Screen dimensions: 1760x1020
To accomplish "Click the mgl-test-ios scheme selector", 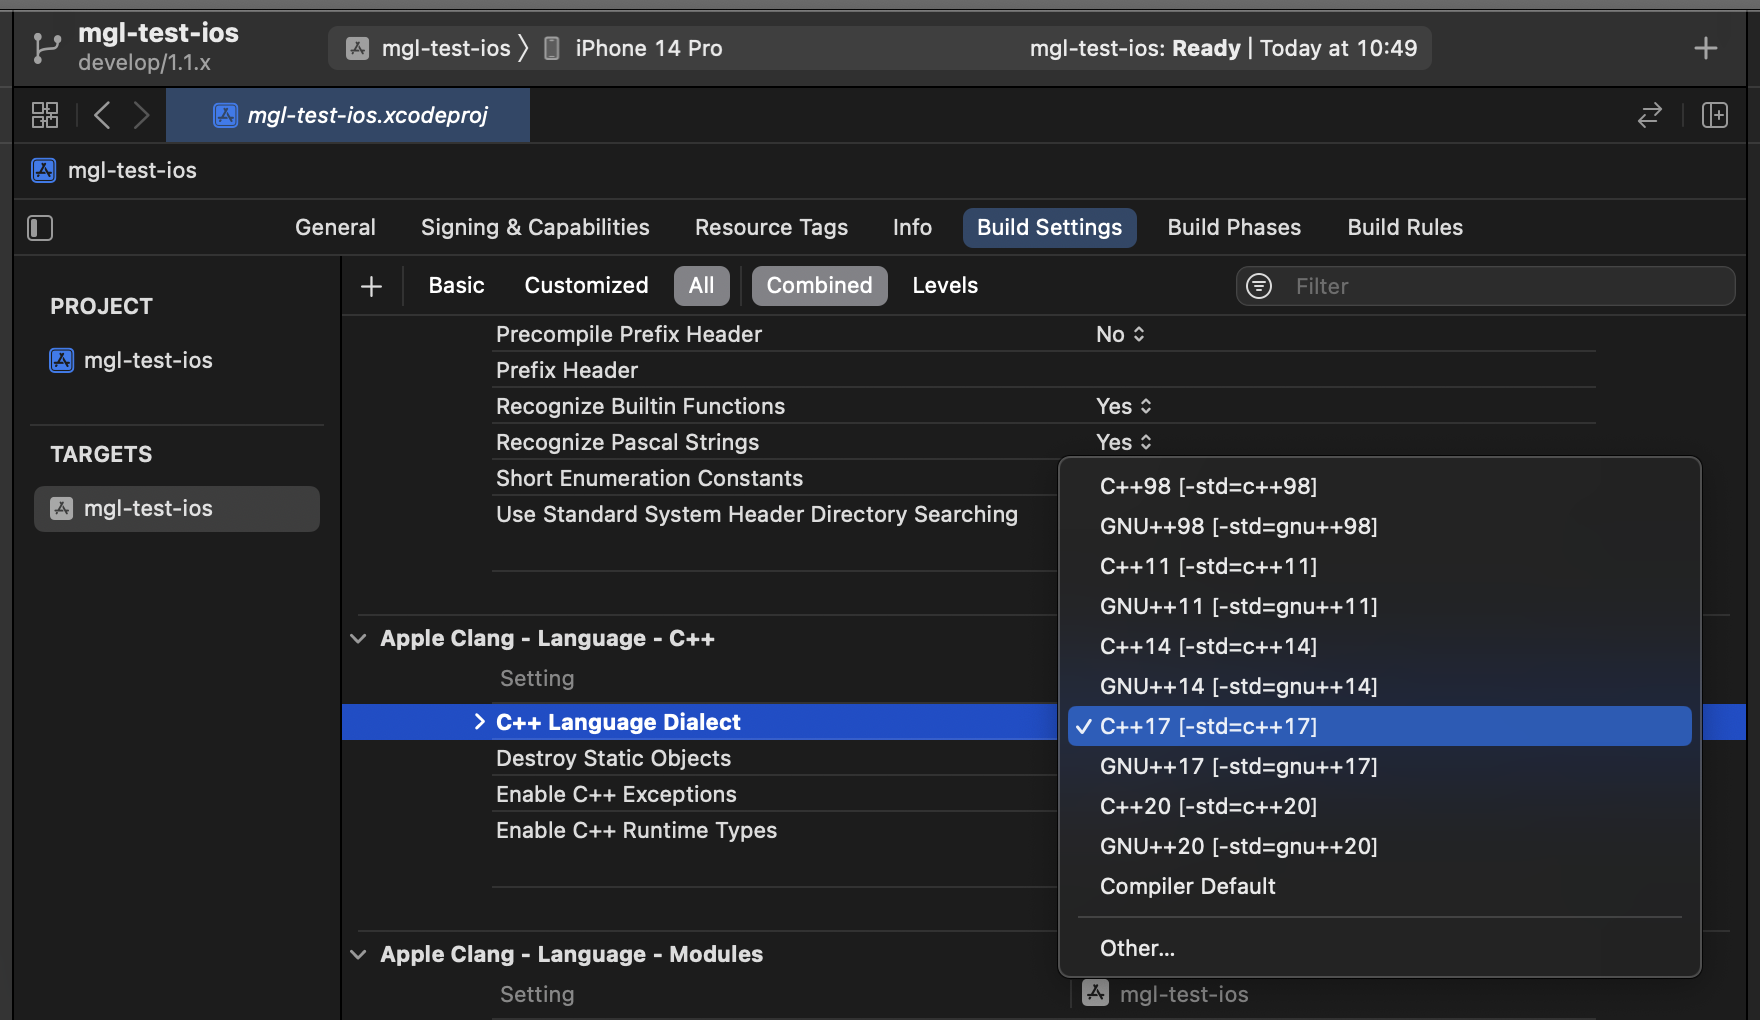I will [428, 48].
